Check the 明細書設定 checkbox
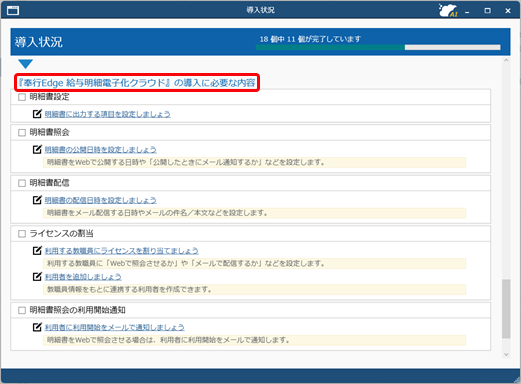Screen dimensions: 521x384 [22, 97]
